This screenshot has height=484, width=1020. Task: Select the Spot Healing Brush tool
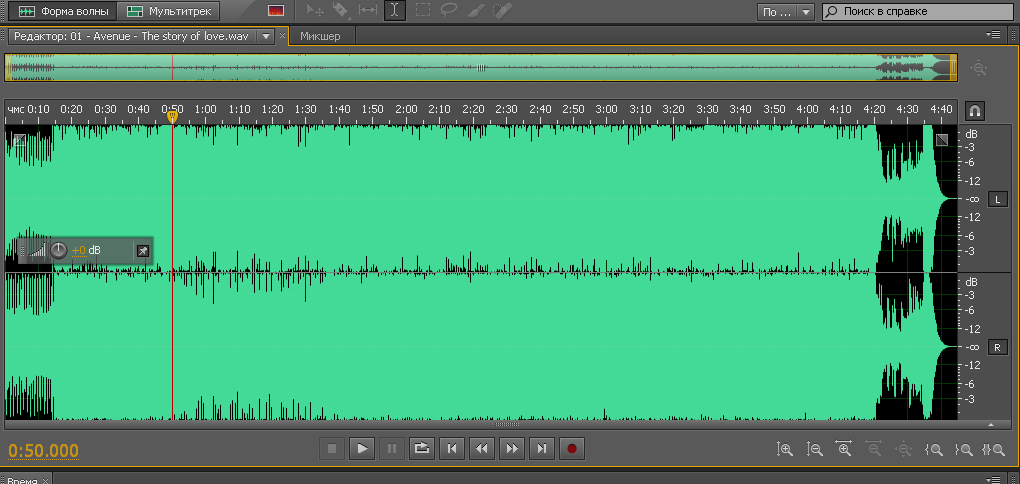(x=502, y=10)
